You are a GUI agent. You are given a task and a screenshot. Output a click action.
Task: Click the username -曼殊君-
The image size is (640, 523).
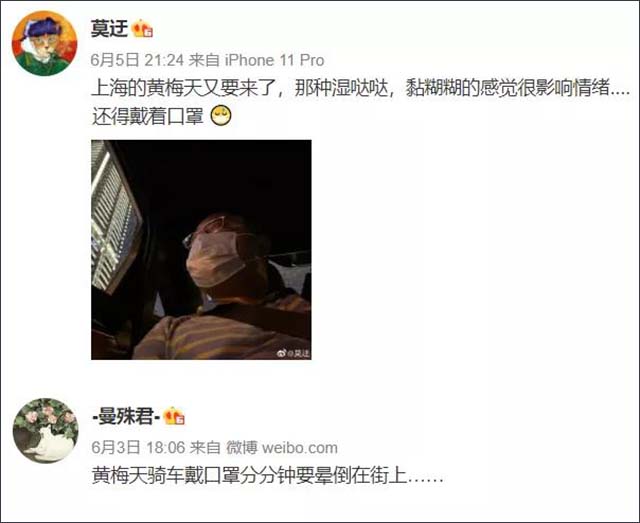click(x=126, y=417)
